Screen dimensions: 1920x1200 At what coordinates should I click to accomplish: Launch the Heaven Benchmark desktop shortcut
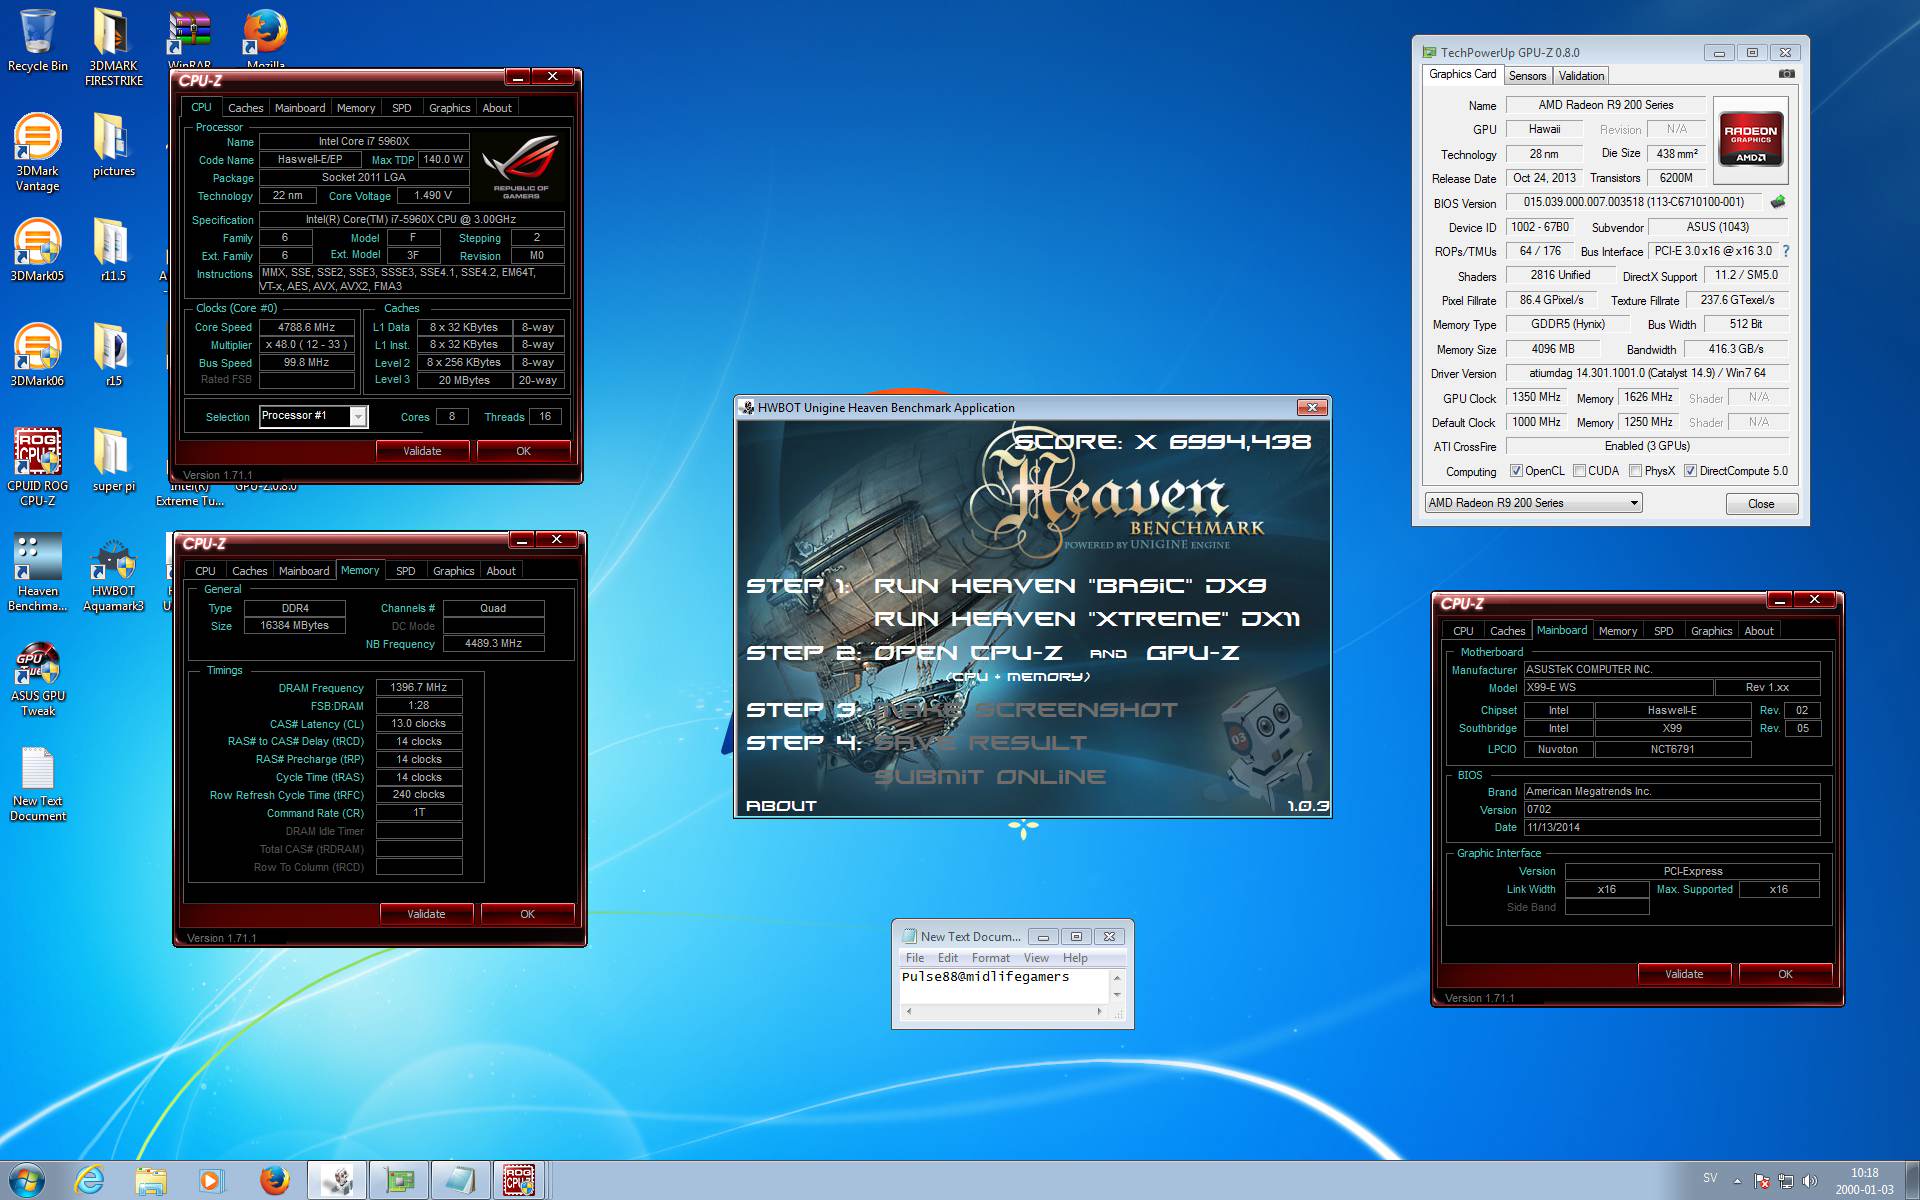coord(38,572)
